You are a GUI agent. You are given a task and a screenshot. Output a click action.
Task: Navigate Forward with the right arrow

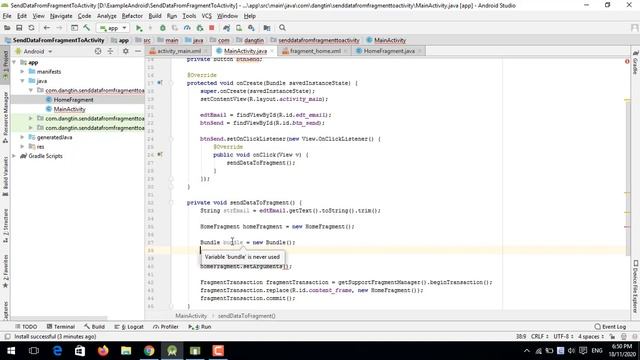pyautogui.click(x=59, y=28)
